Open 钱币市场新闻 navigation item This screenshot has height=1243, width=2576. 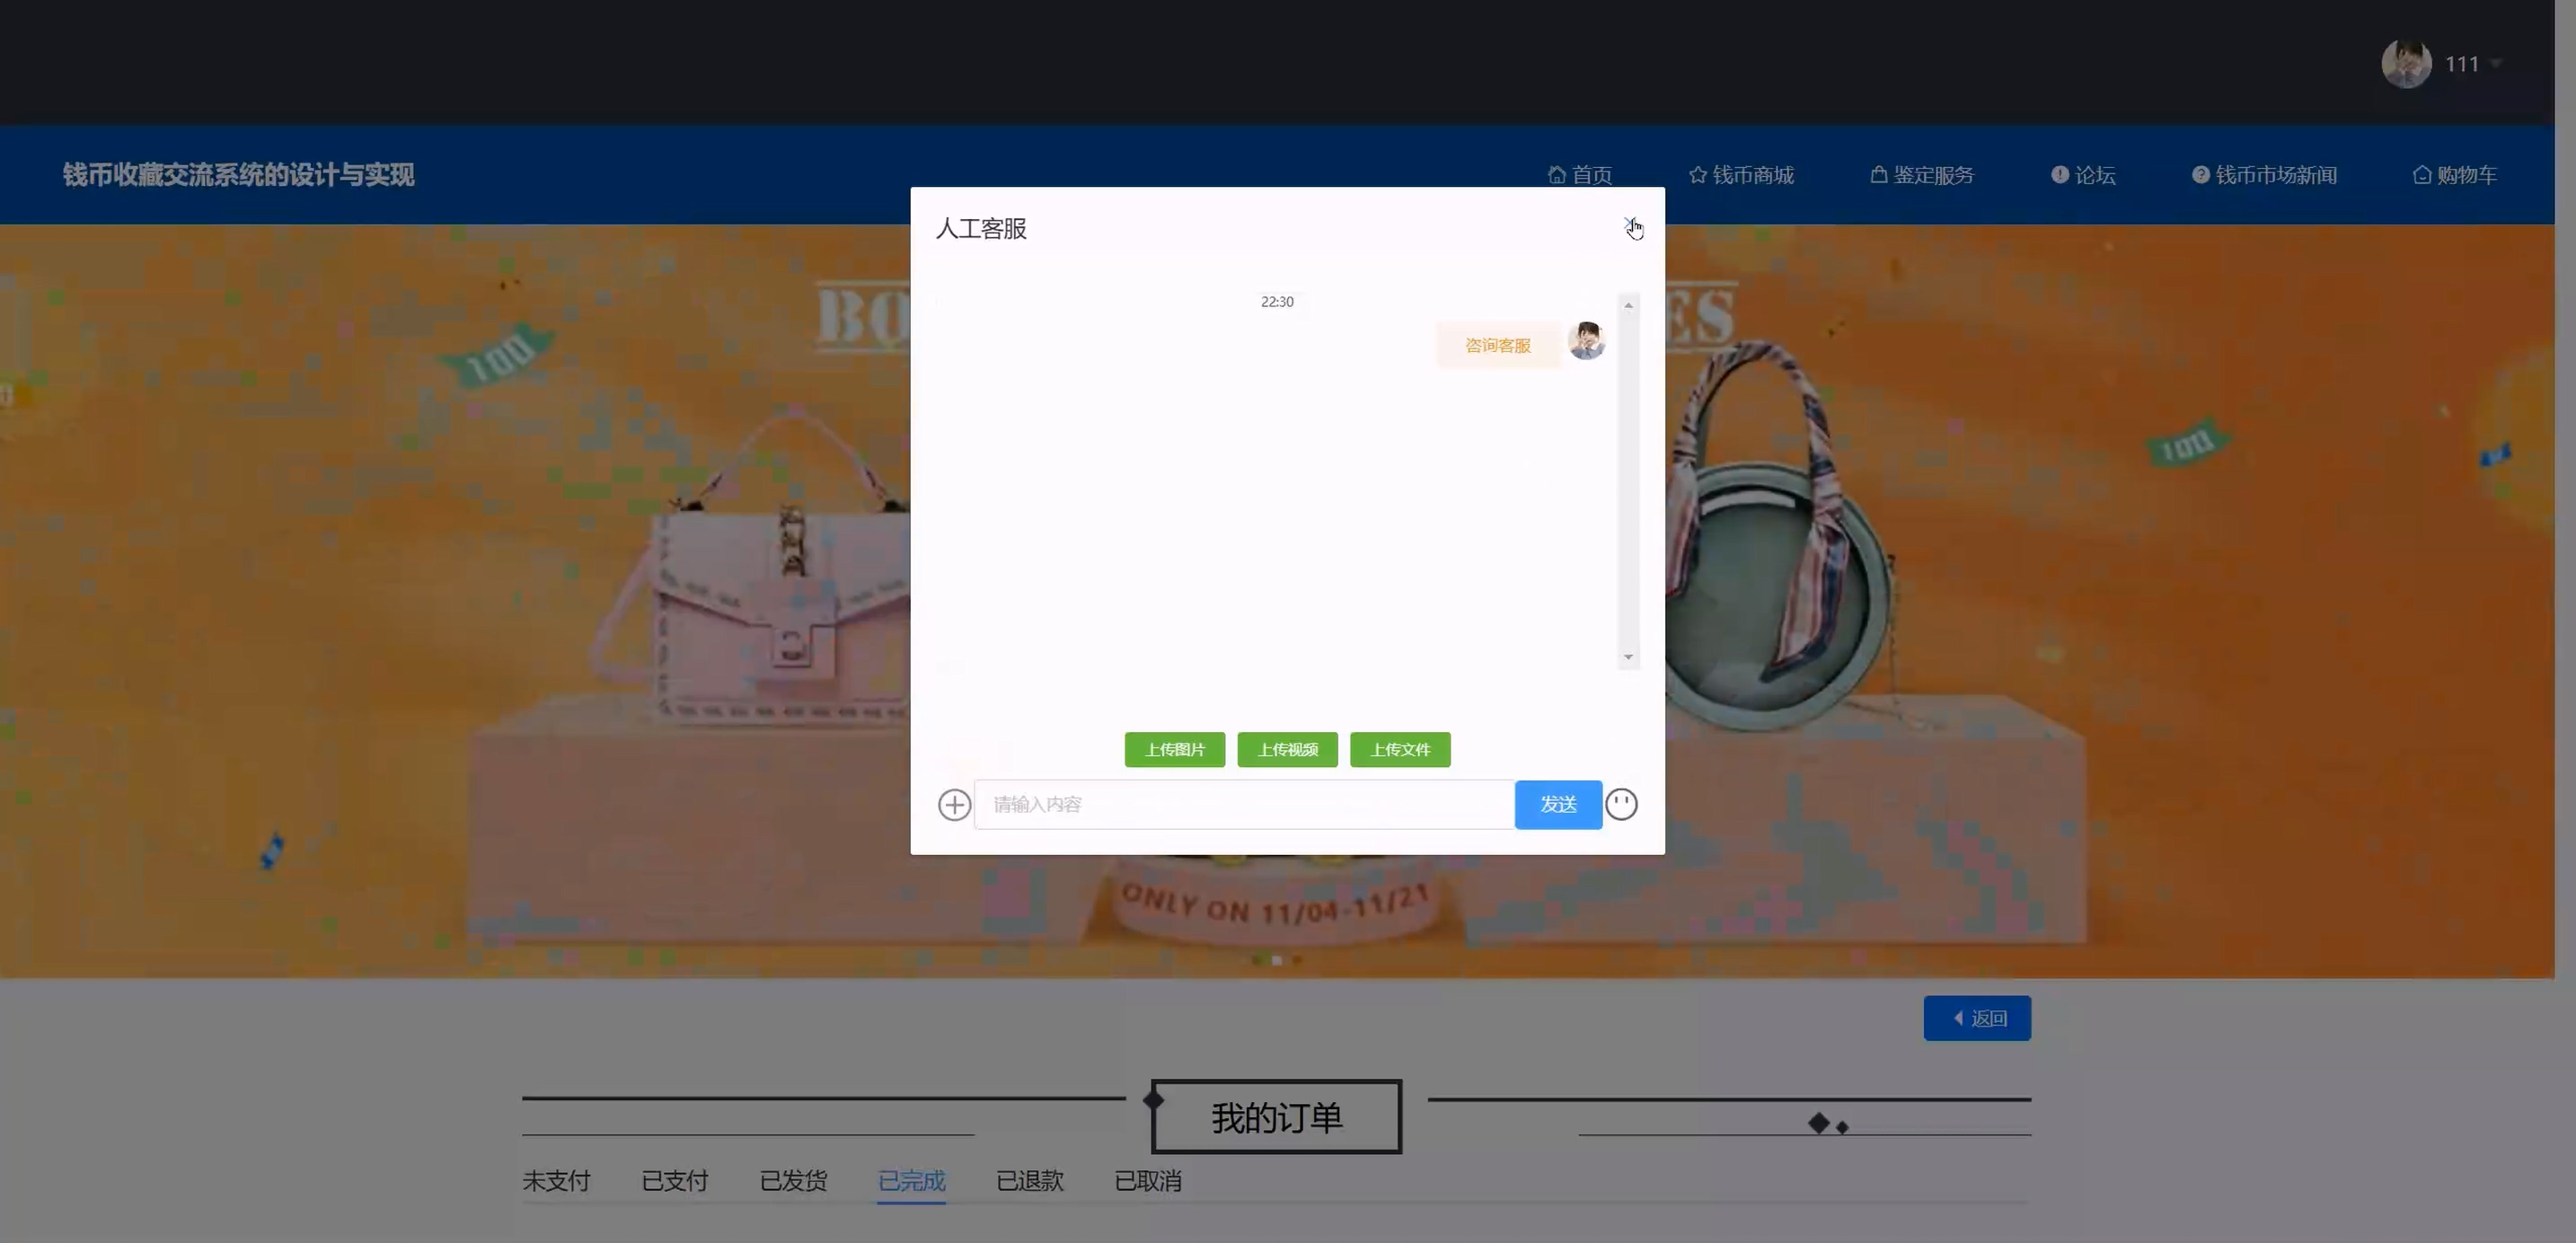2264,175
